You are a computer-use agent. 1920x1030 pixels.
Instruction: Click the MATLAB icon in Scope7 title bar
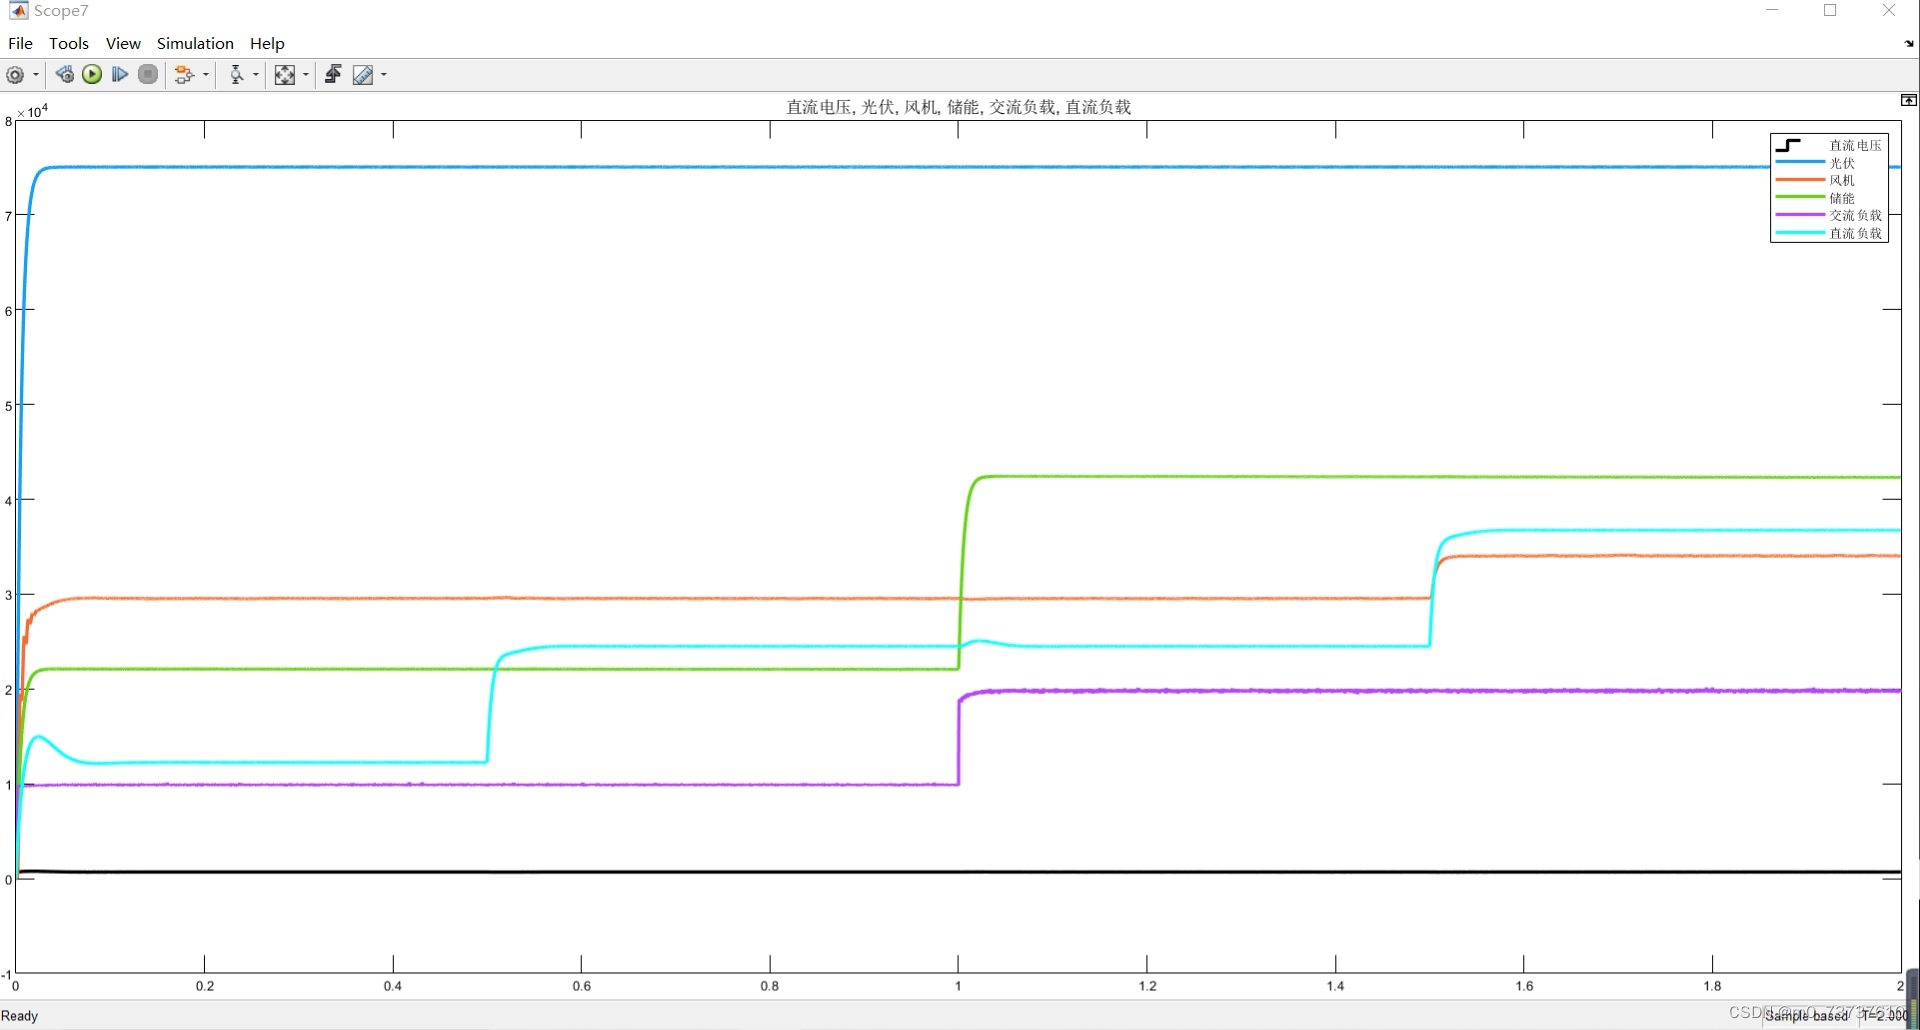pyautogui.click(x=18, y=10)
